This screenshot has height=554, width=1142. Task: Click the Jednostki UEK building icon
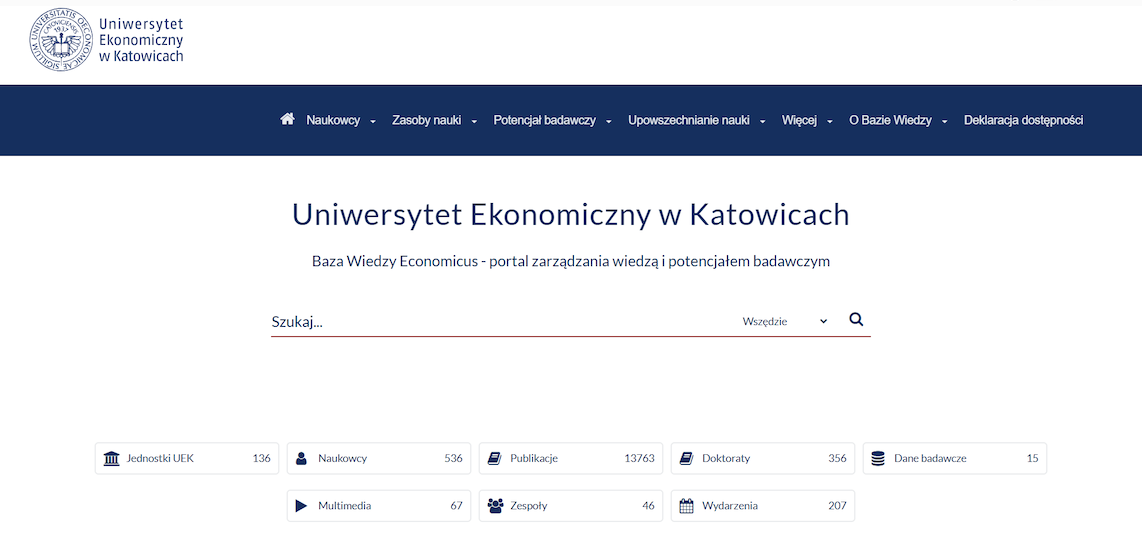(x=111, y=459)
